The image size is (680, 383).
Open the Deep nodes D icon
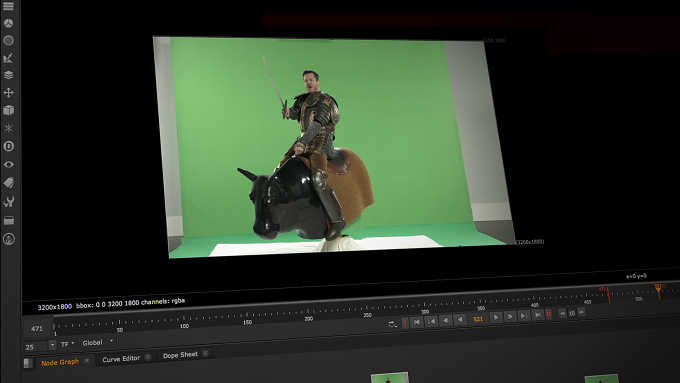(x=9, y=146)
